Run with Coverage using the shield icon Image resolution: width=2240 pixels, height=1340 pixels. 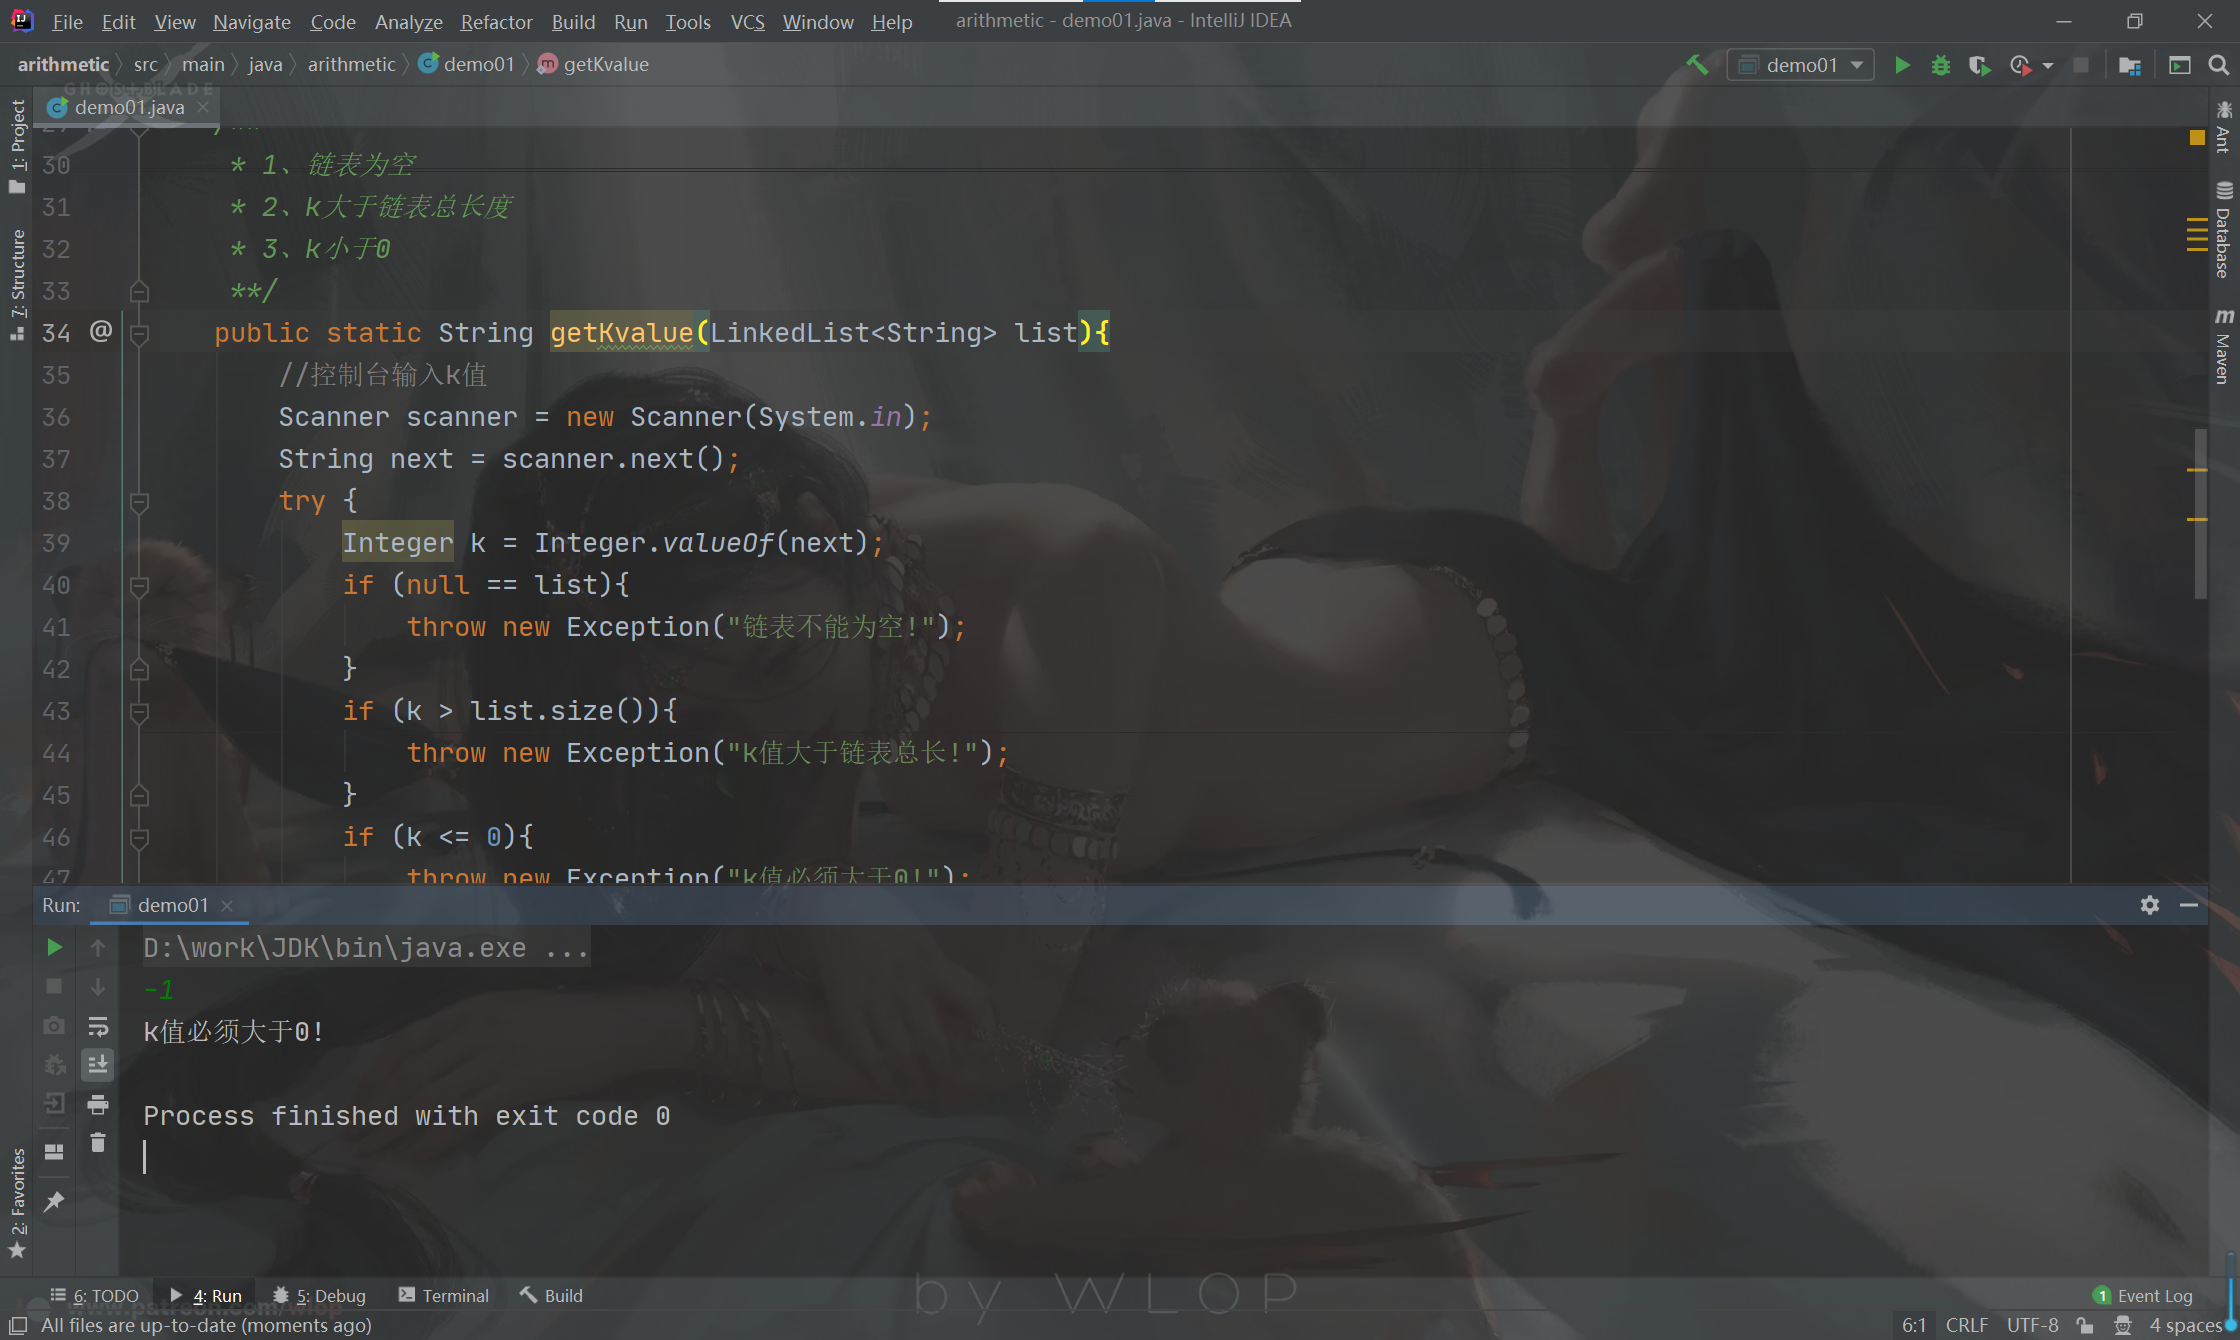[x=1979, y=65]
